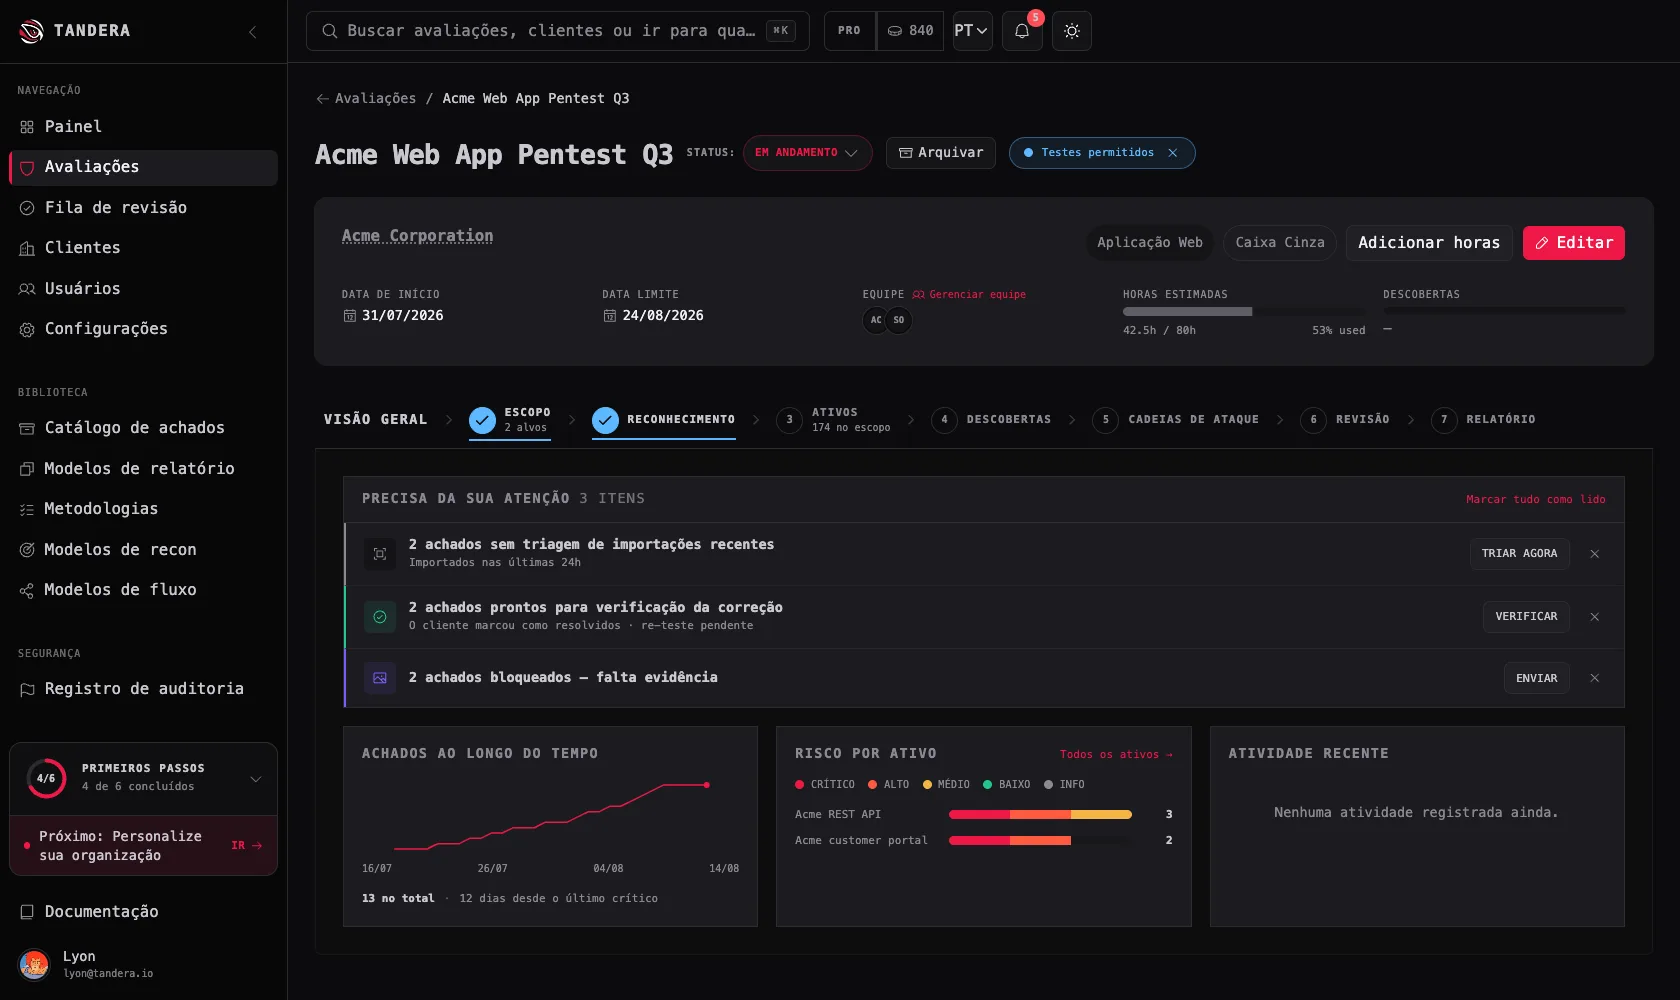Open Avaliações in sidebar
Image resolution: width=1680 pixels, height=1000 pixels.
pos(143,168)
